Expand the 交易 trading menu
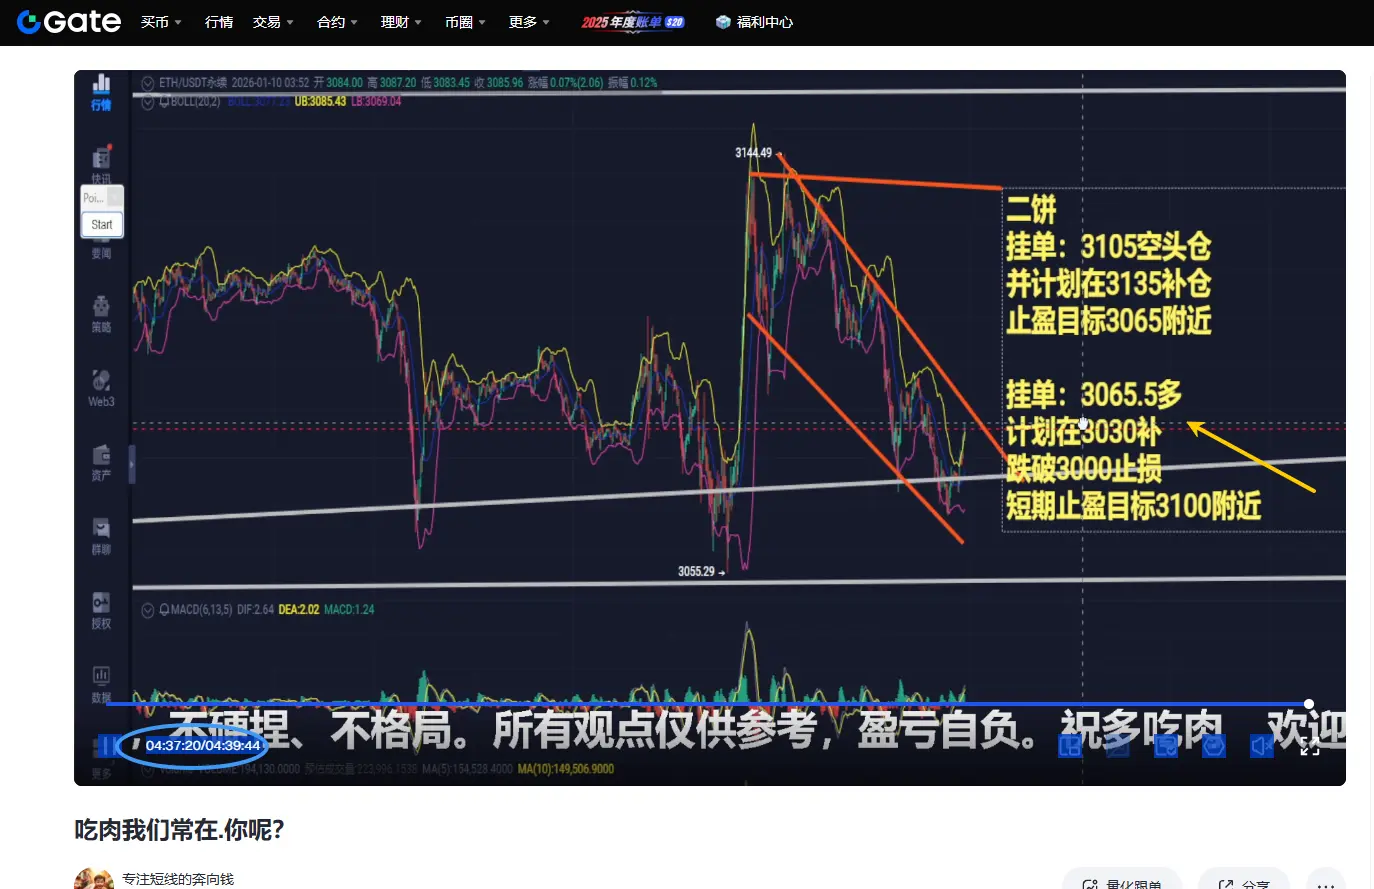The width and height of the screenshot is (1374, 889). pyautogui.click(x=273, y=22)
